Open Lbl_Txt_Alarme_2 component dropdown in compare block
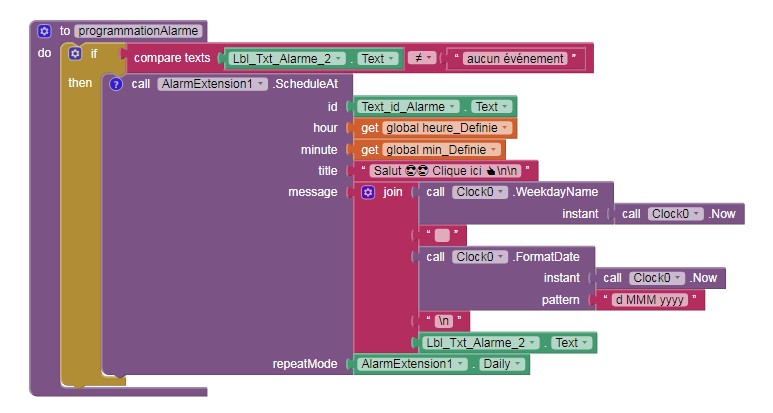Screen dimensions: 773x413 pos(287,59)
